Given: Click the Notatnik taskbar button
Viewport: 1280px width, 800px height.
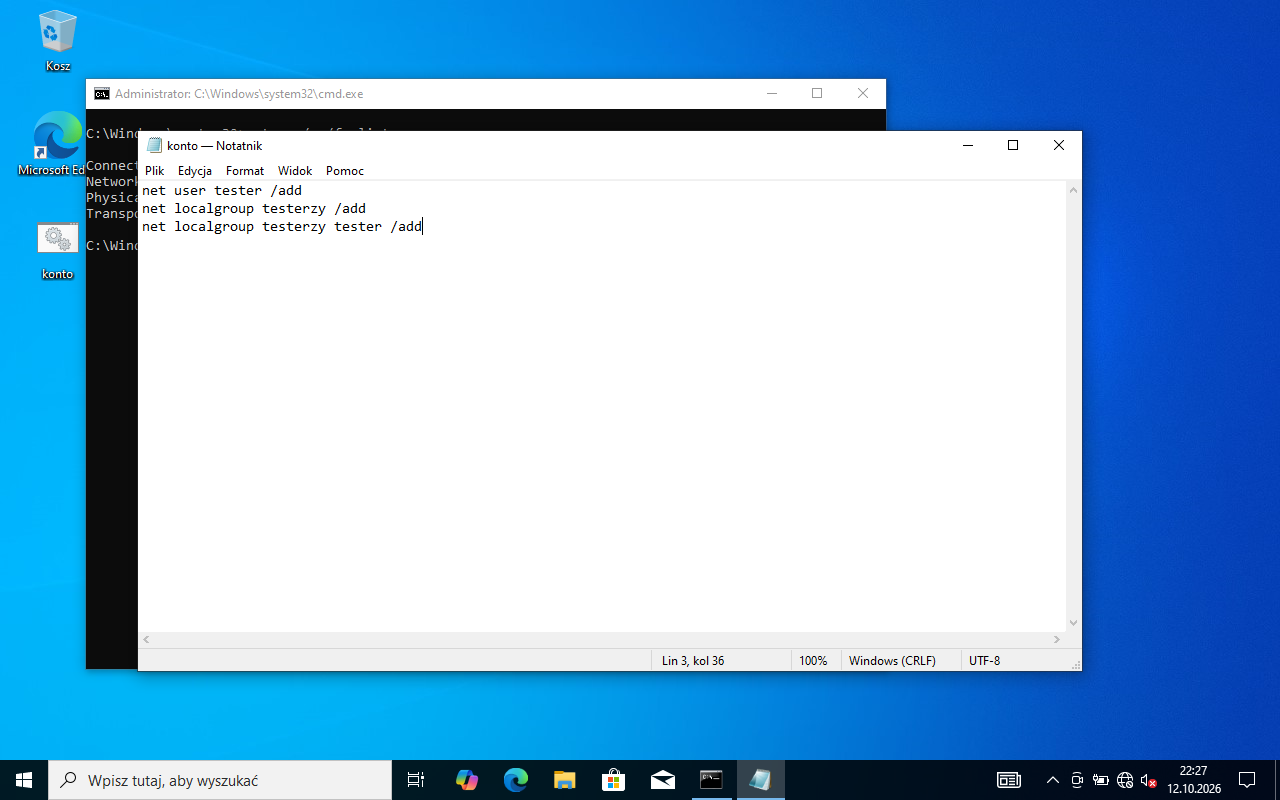Looking at the screenshot, I should click(760, 780).
